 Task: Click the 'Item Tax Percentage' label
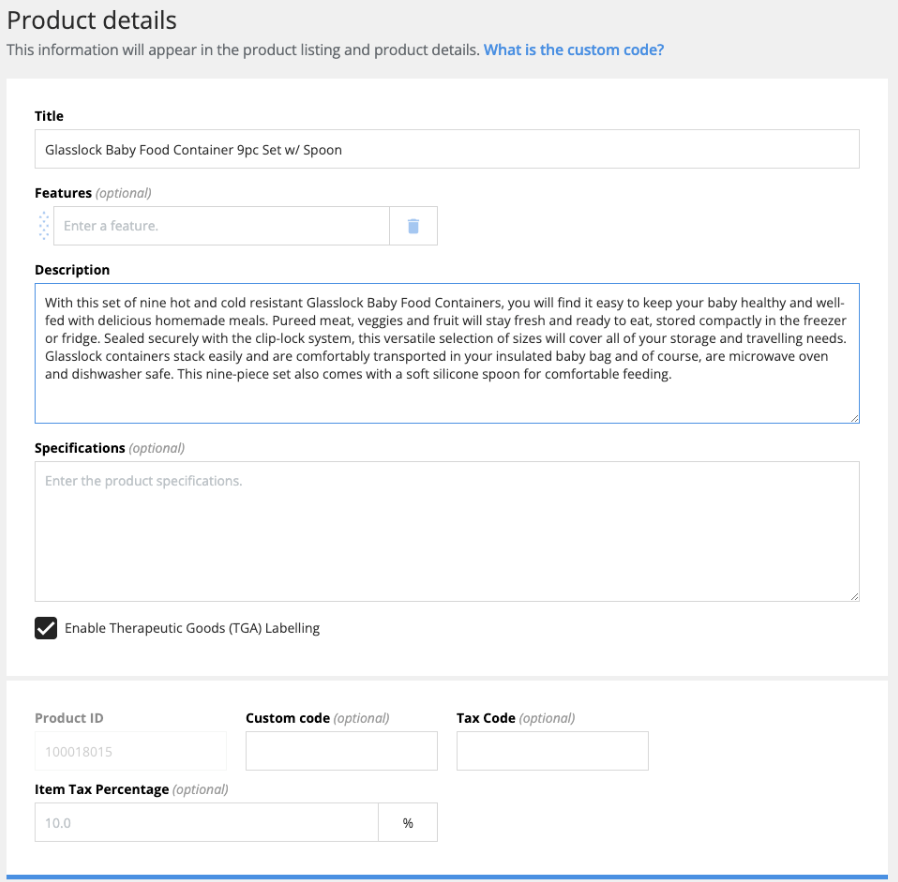click(x=101, y=789)
